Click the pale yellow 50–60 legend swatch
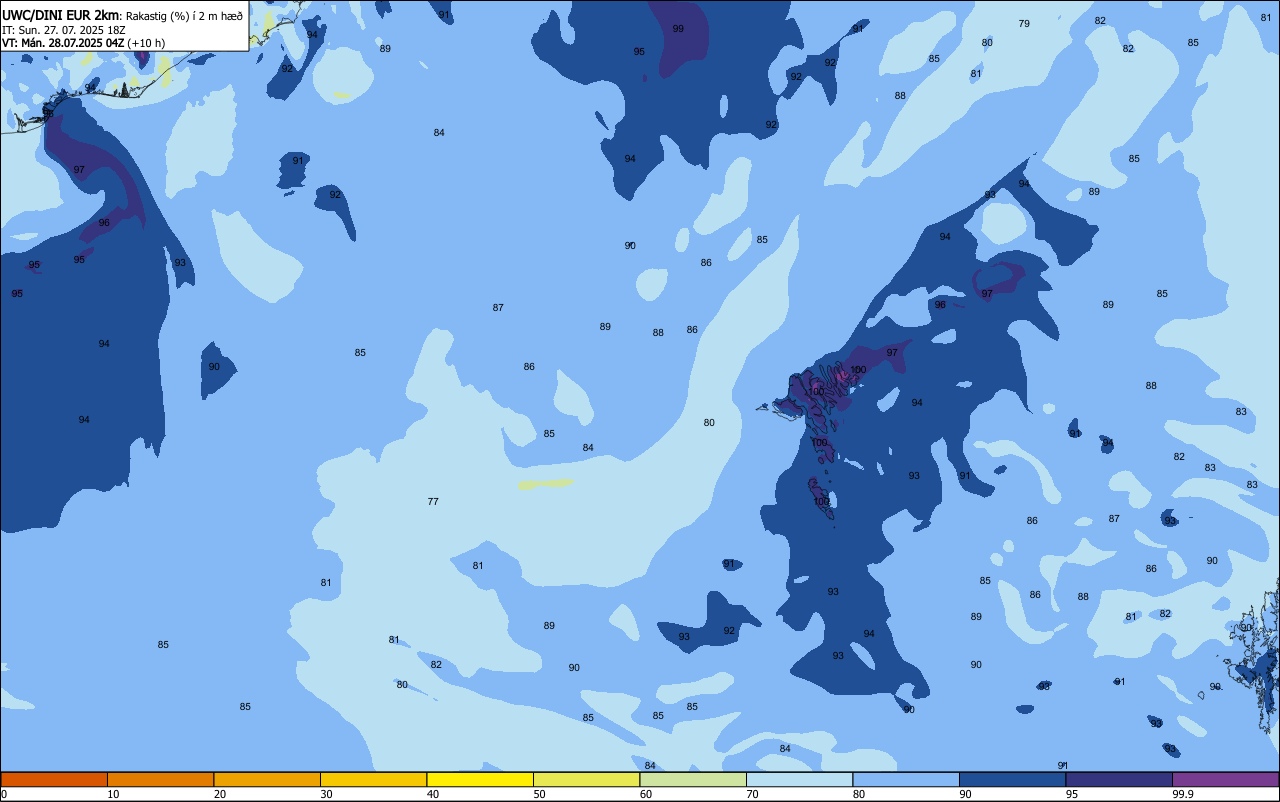Image resolution: width=1280 pixels, height=802 pixels. pos(586,779)
